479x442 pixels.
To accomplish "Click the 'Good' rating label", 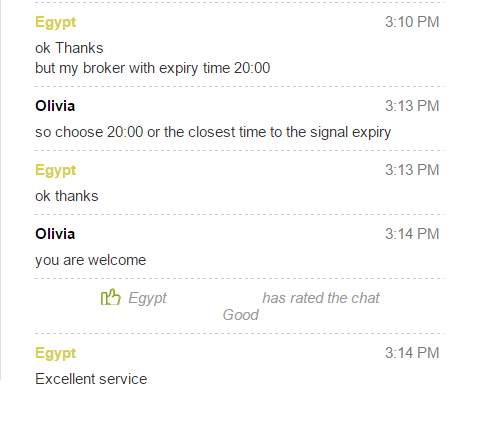I will tap(241, 315).
